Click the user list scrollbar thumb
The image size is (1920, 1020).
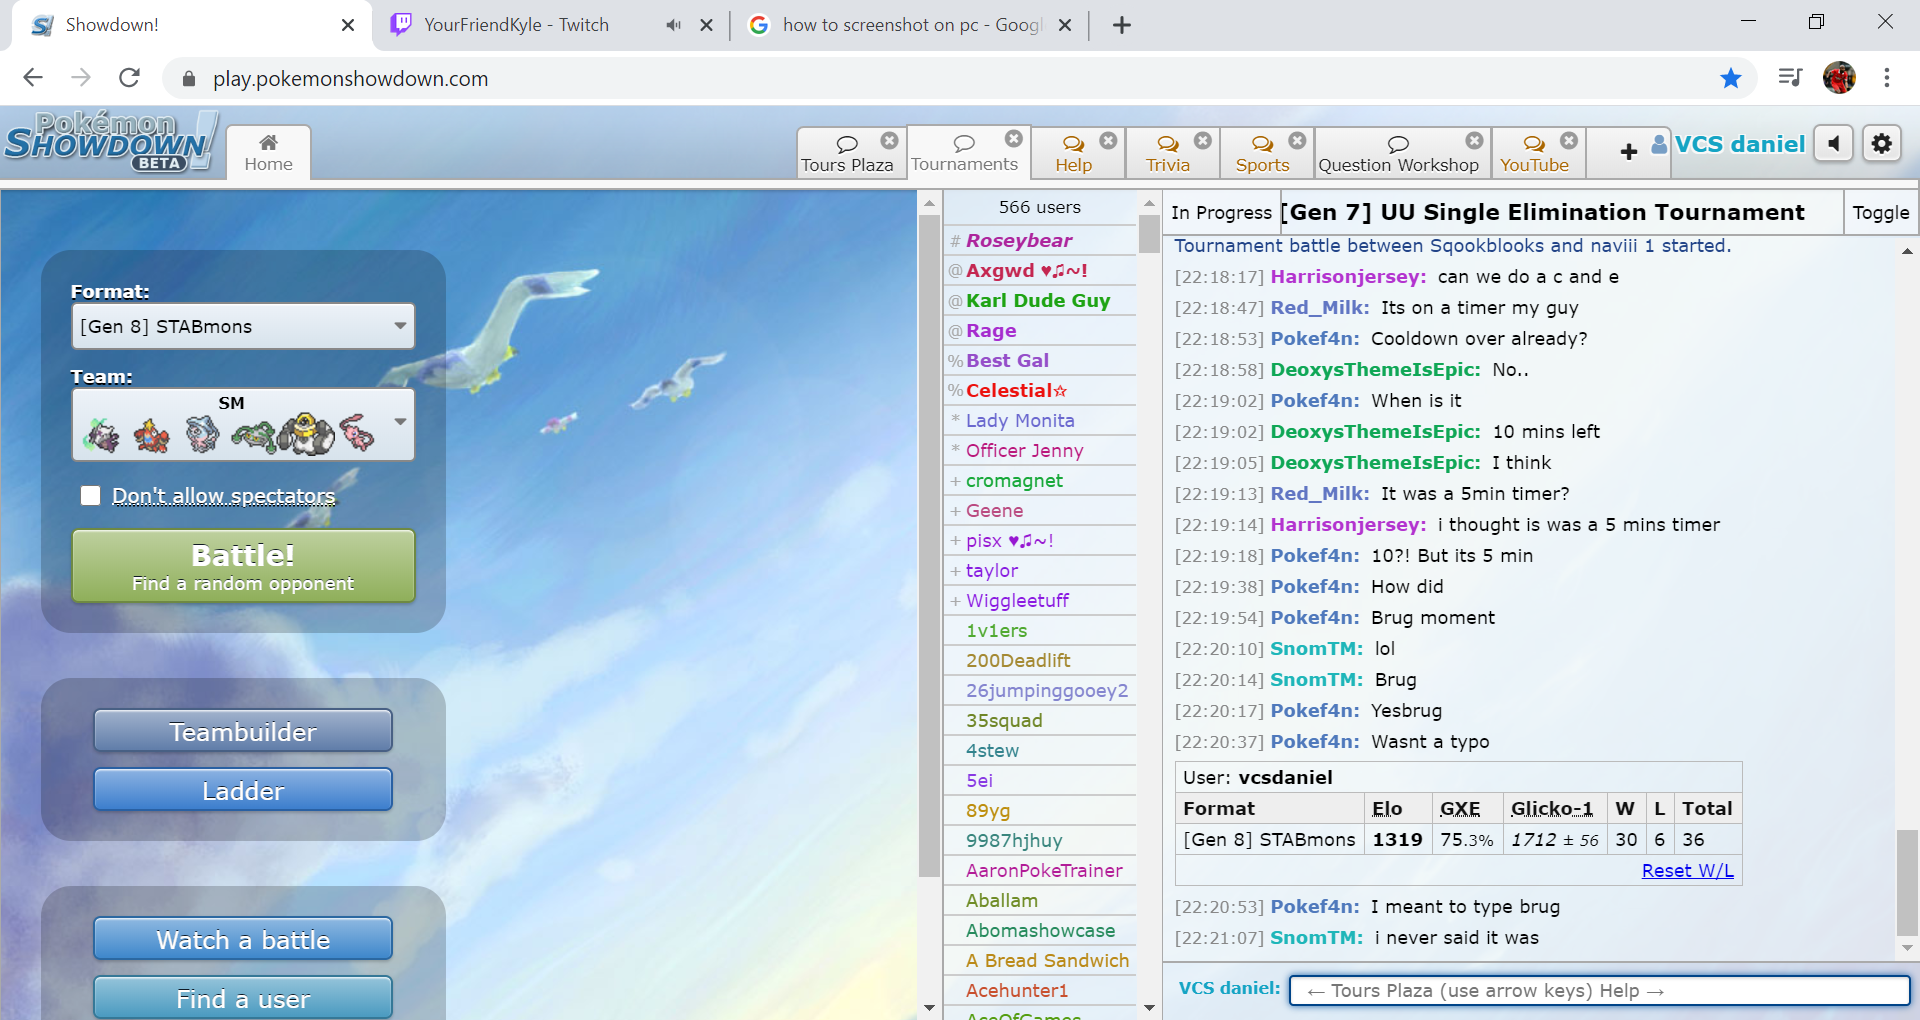pyautogui.click(x=1149, y=234)
